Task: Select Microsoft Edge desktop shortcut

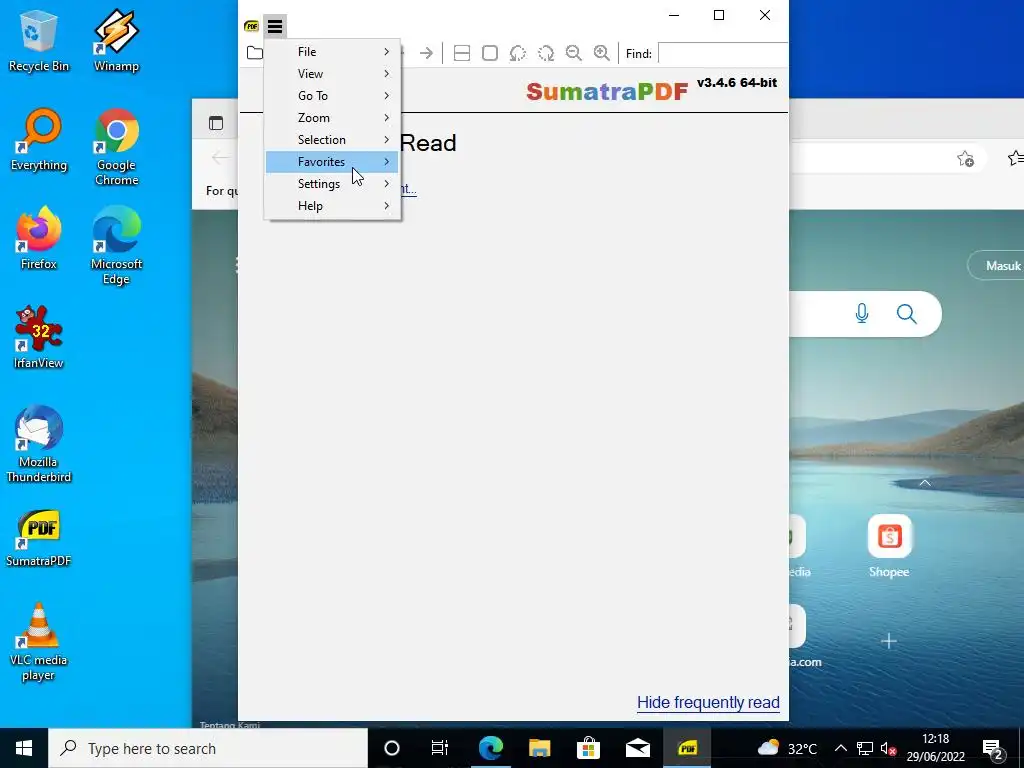Action: pos(116,246)
